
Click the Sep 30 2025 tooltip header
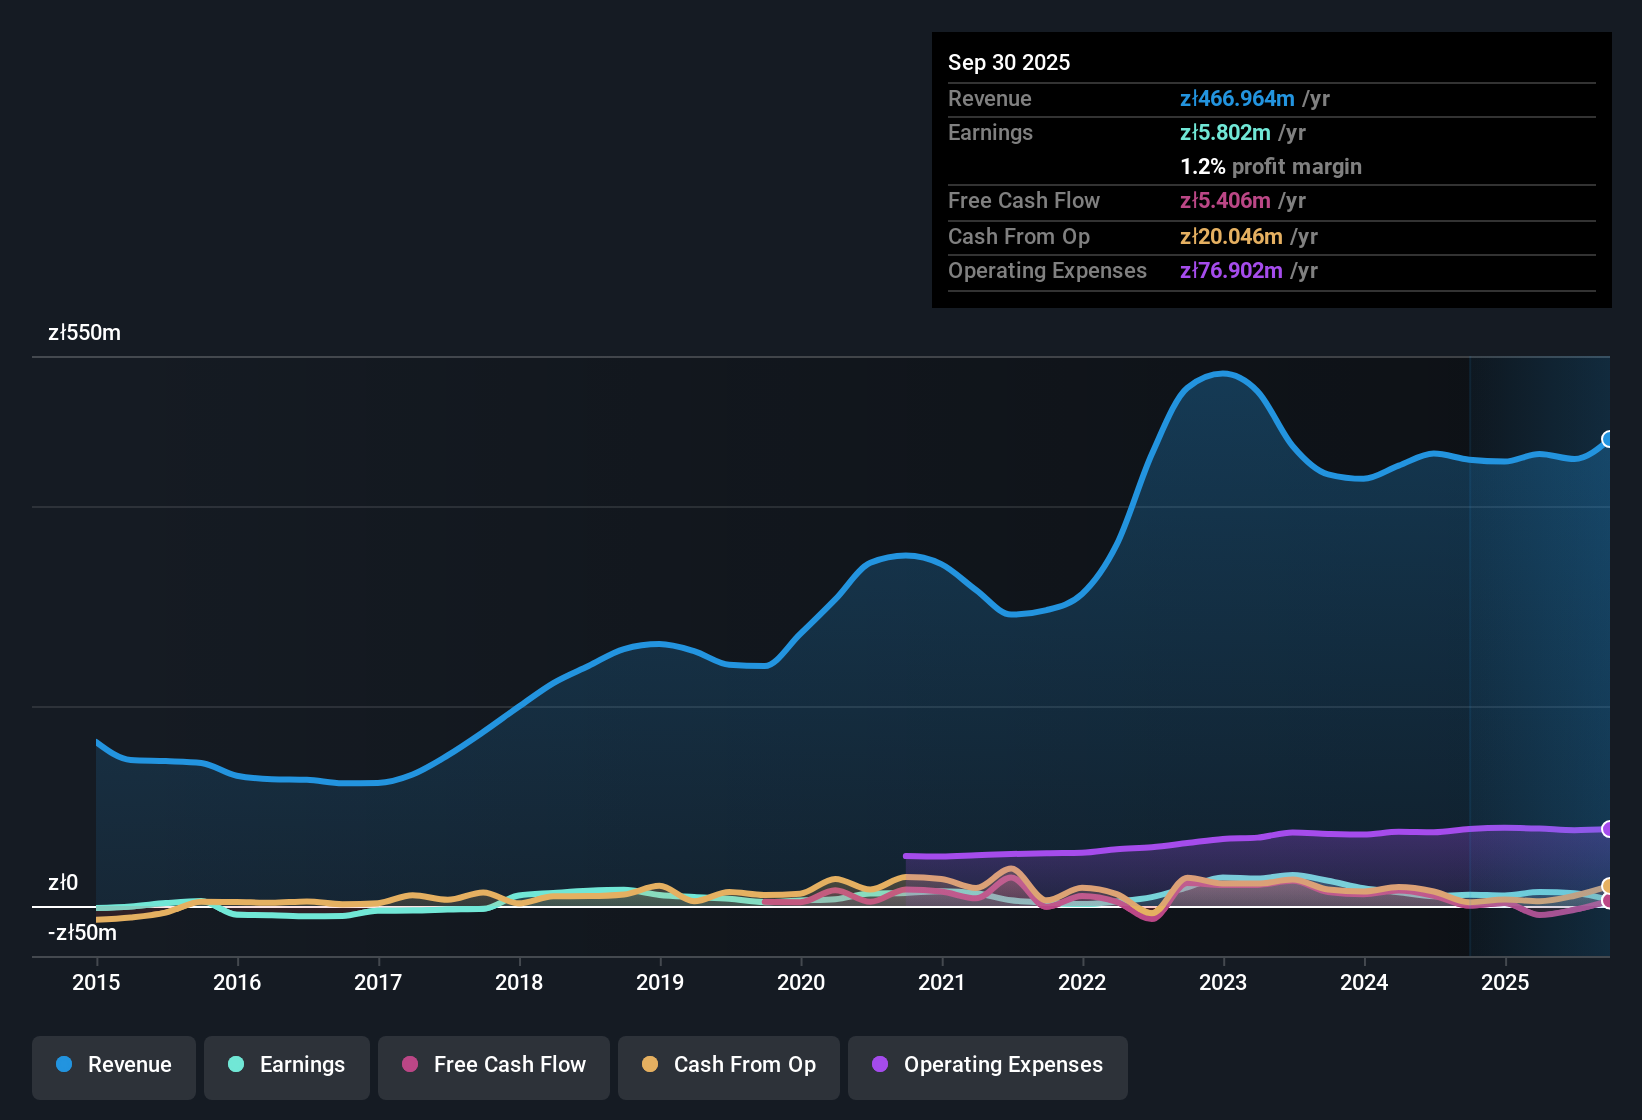click(x=1009, y=62)
